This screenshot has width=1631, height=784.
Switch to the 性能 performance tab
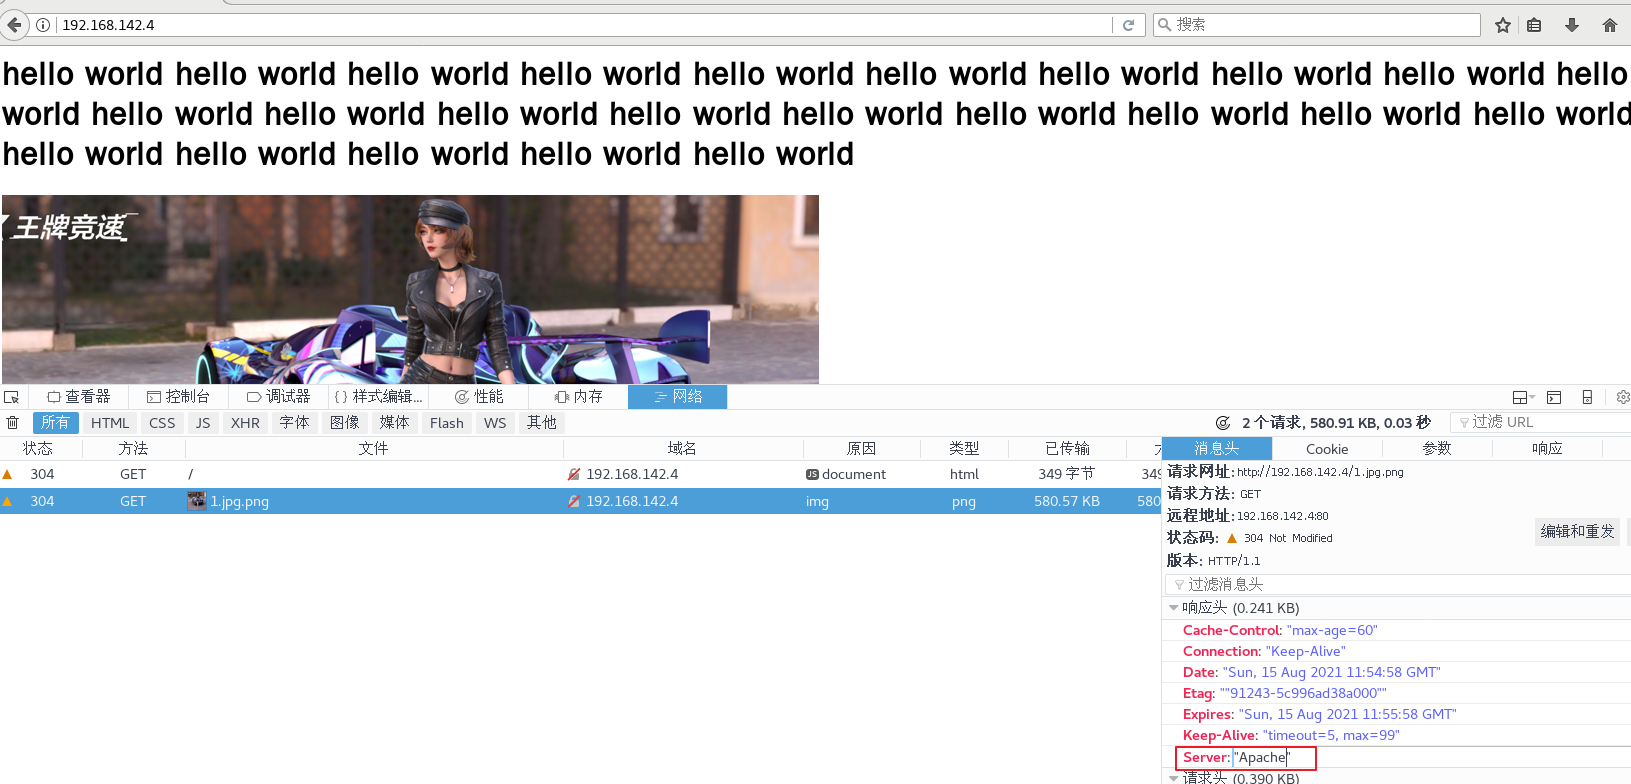click(x=479, y=397)
